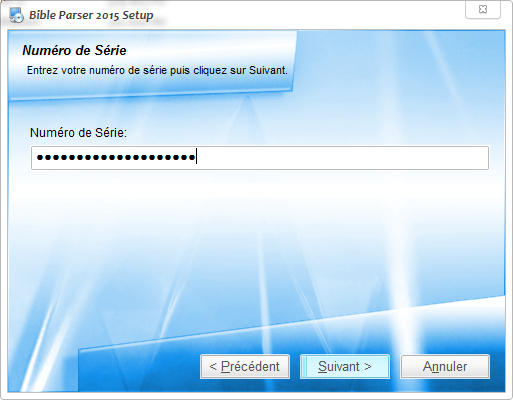Click the installer disc icon in title bar
The width and height of the screenshot is (513, 400).
[x=16, y=15]
